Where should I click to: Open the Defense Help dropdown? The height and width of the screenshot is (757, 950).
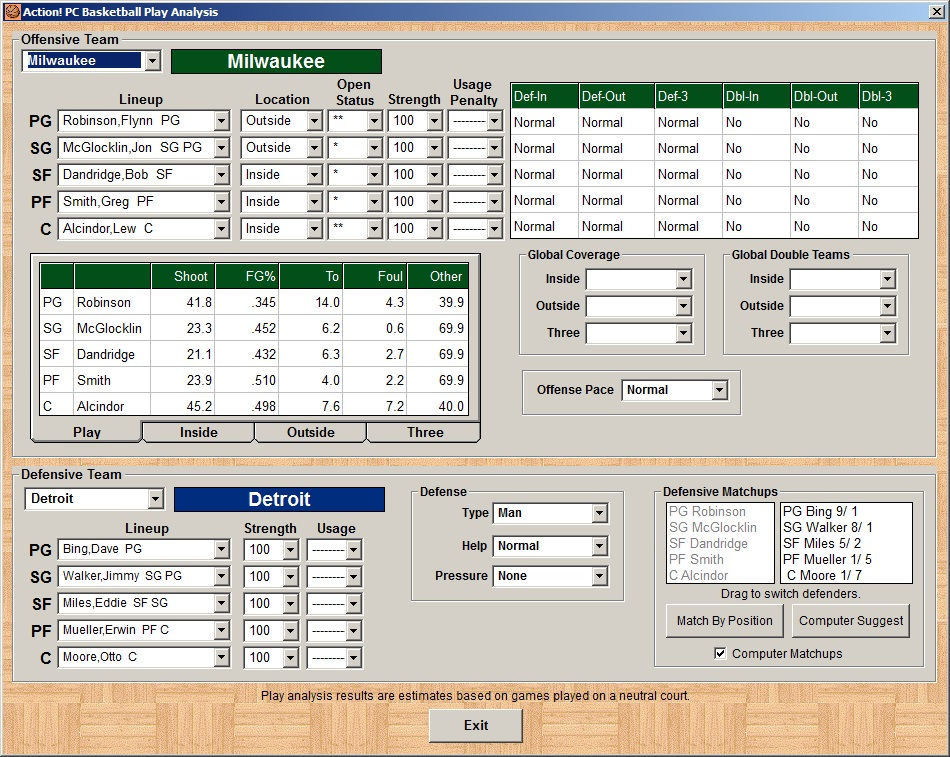pyautogui.click(x=599, y=547)
